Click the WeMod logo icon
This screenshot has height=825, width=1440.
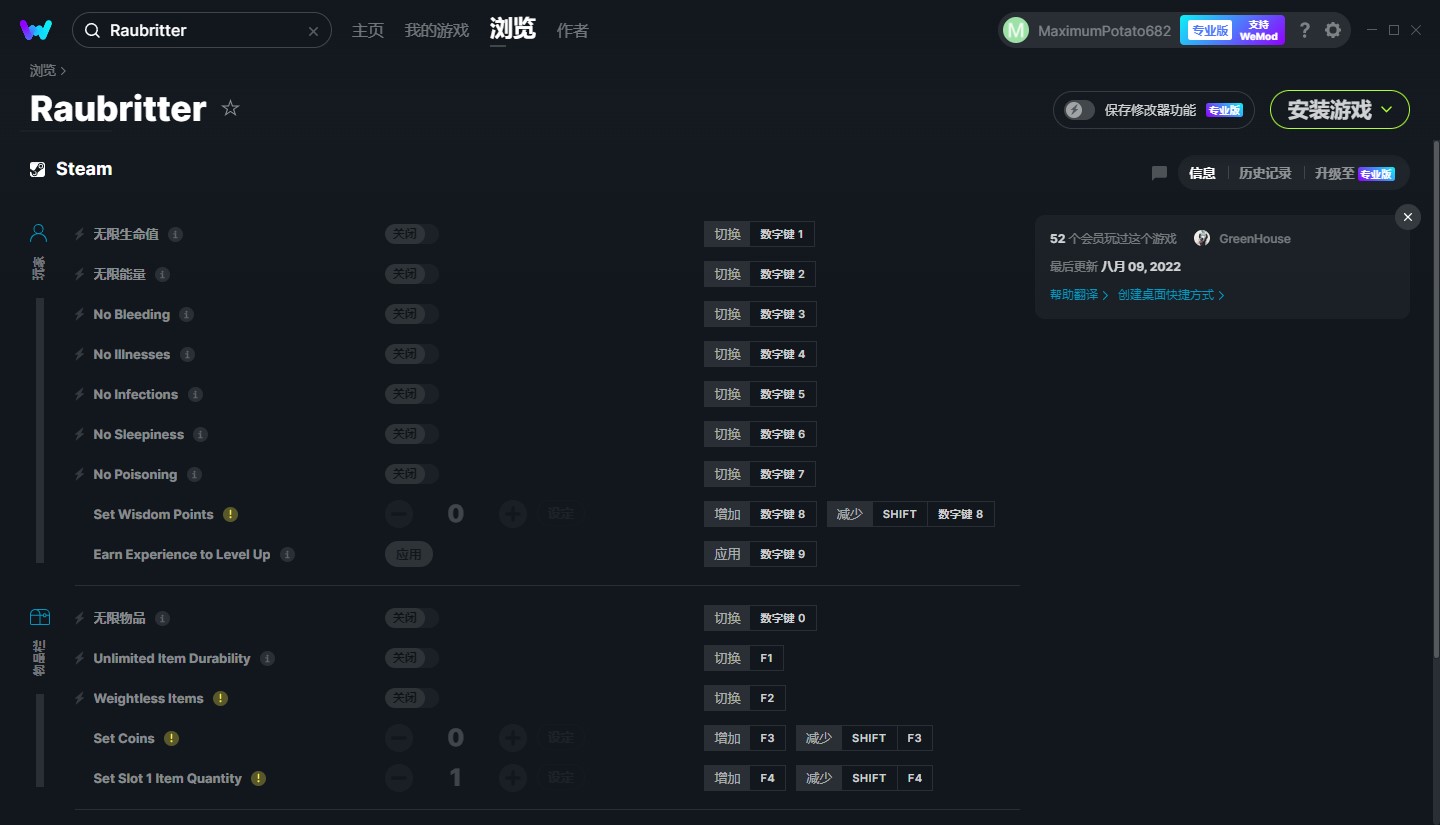point(36,30)
